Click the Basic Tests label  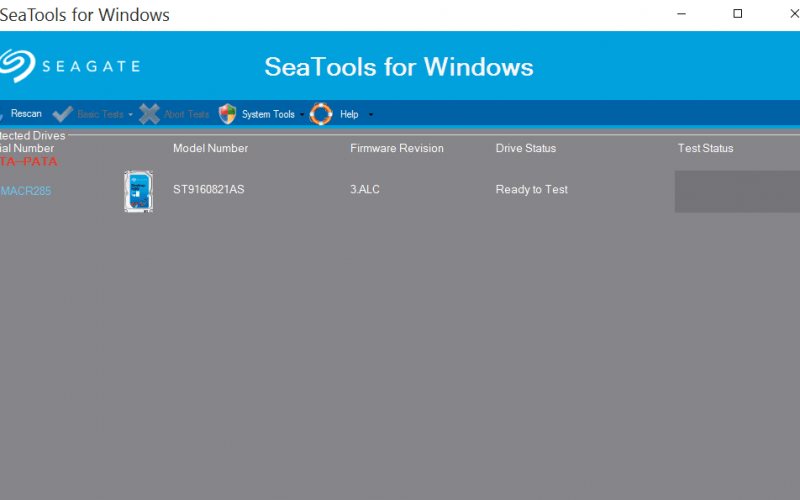101,114
